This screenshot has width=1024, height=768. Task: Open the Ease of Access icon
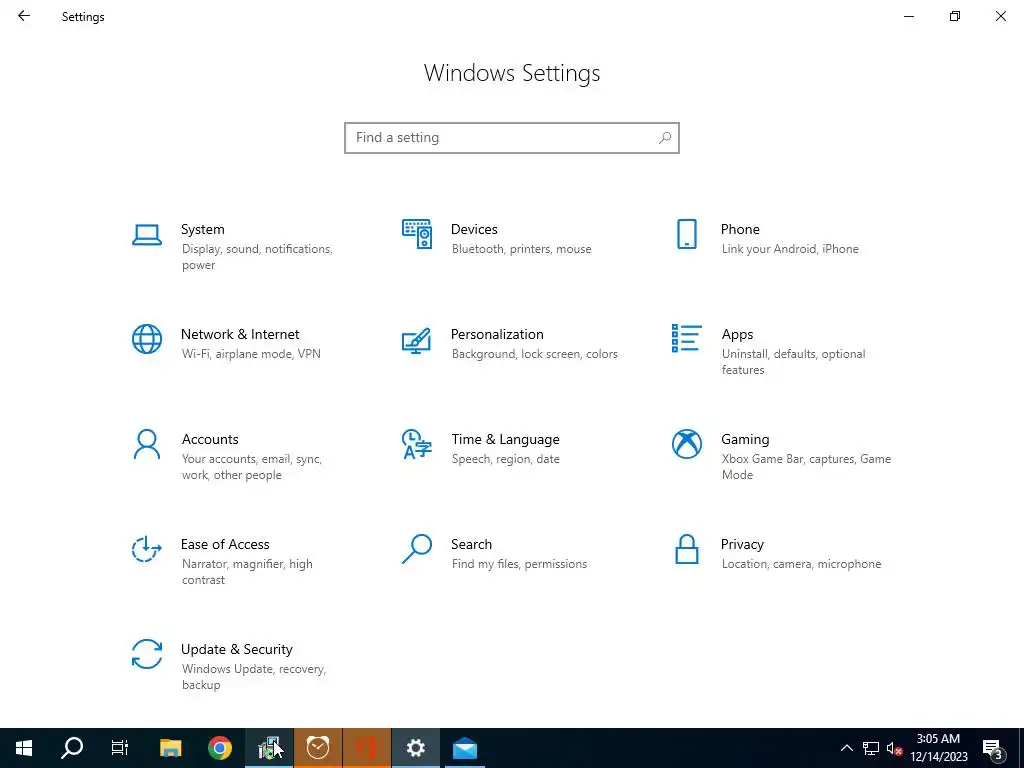[x=146, y=549]
